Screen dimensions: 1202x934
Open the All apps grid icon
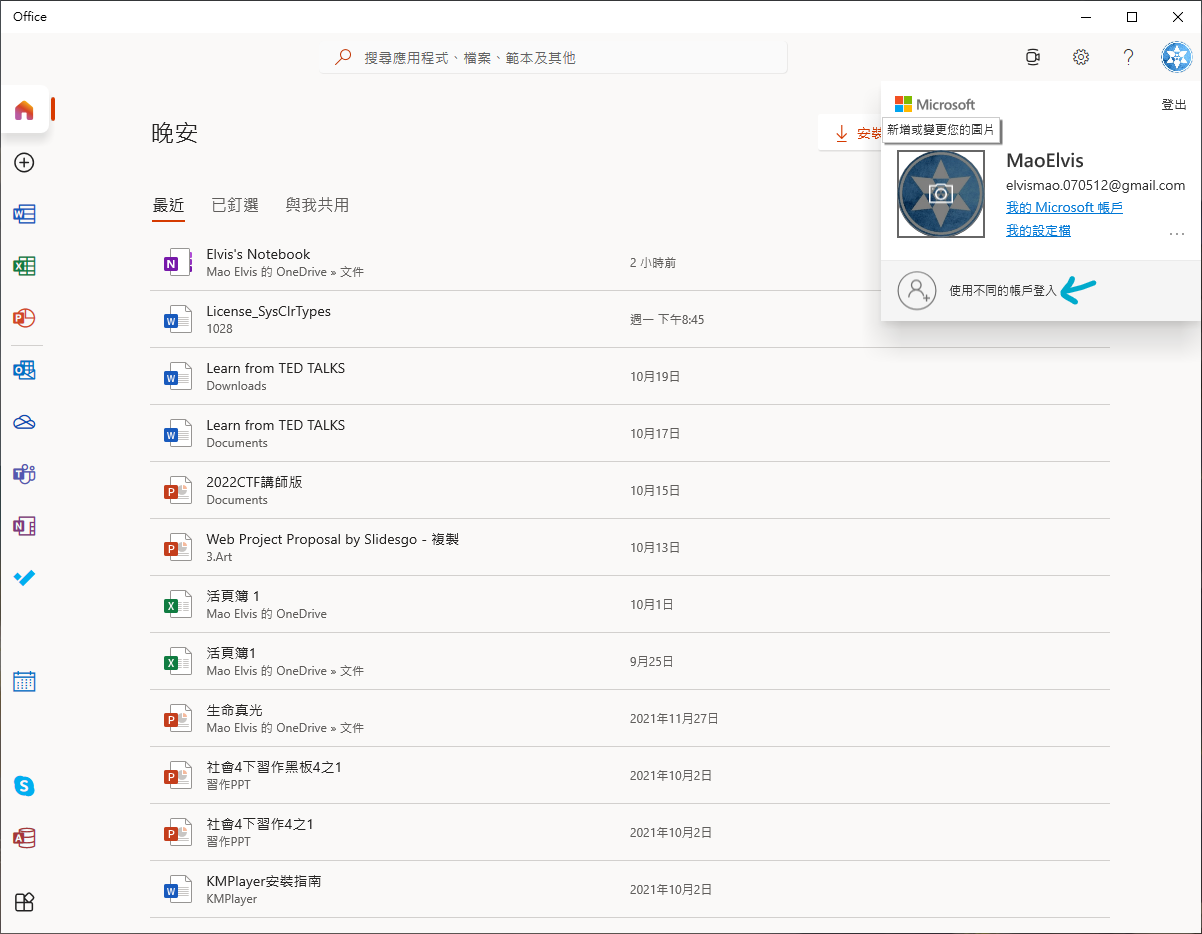click(24, 902)
